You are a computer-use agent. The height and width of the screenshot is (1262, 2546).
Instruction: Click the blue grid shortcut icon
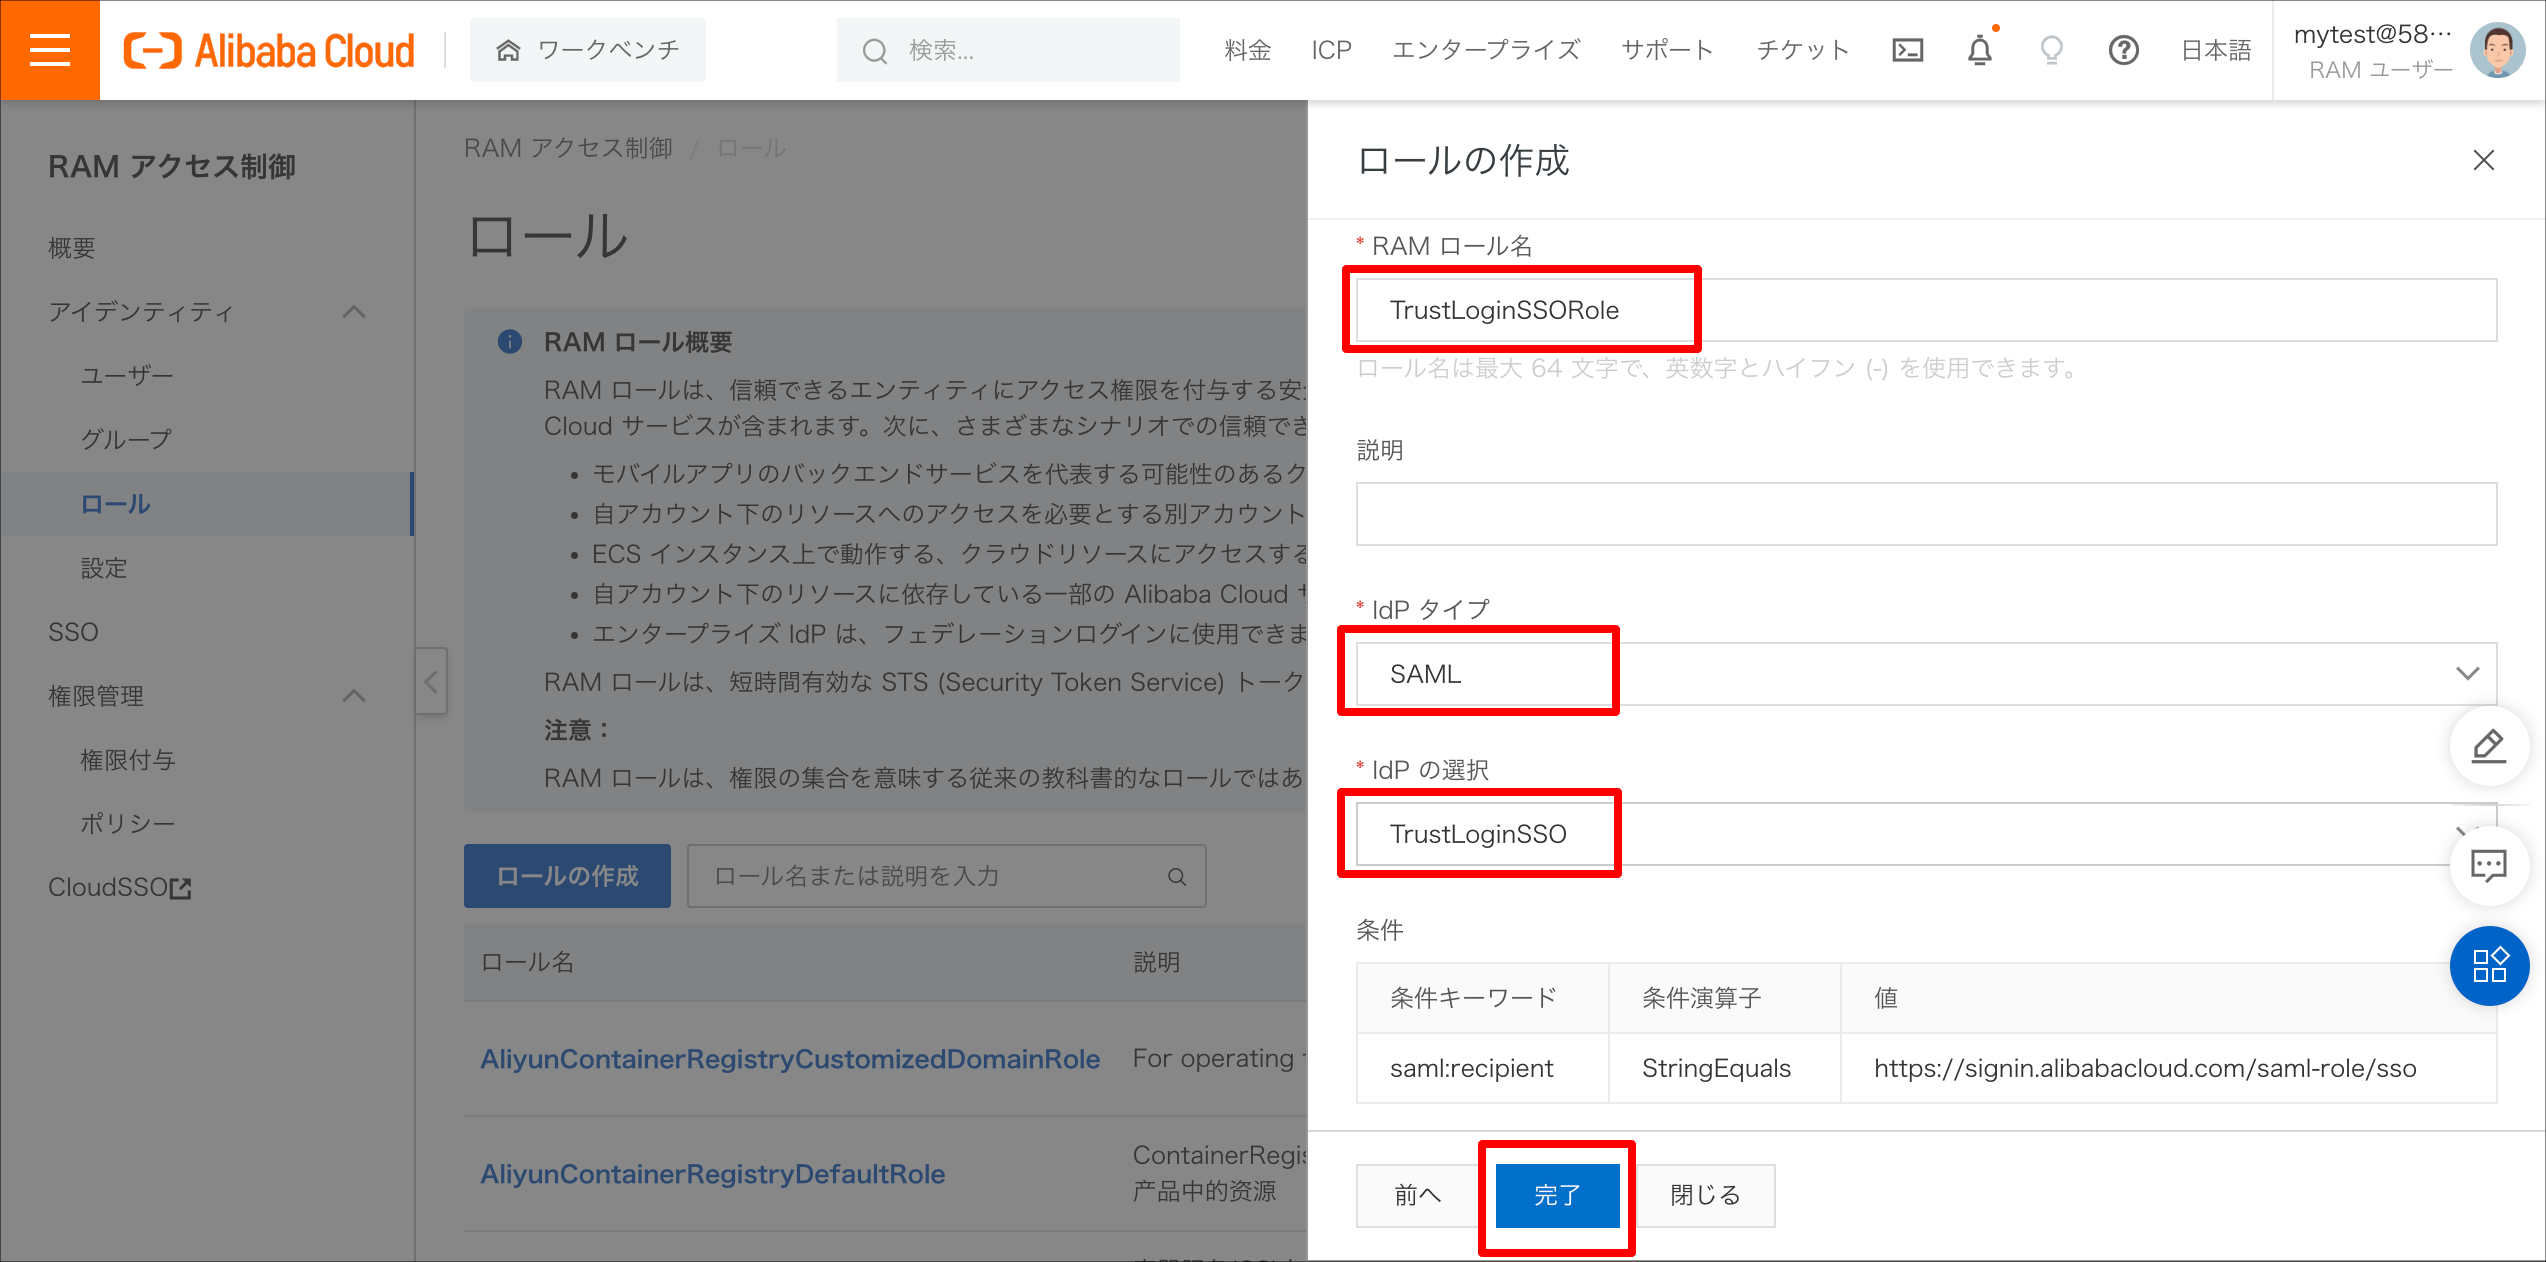(2489, 966)
